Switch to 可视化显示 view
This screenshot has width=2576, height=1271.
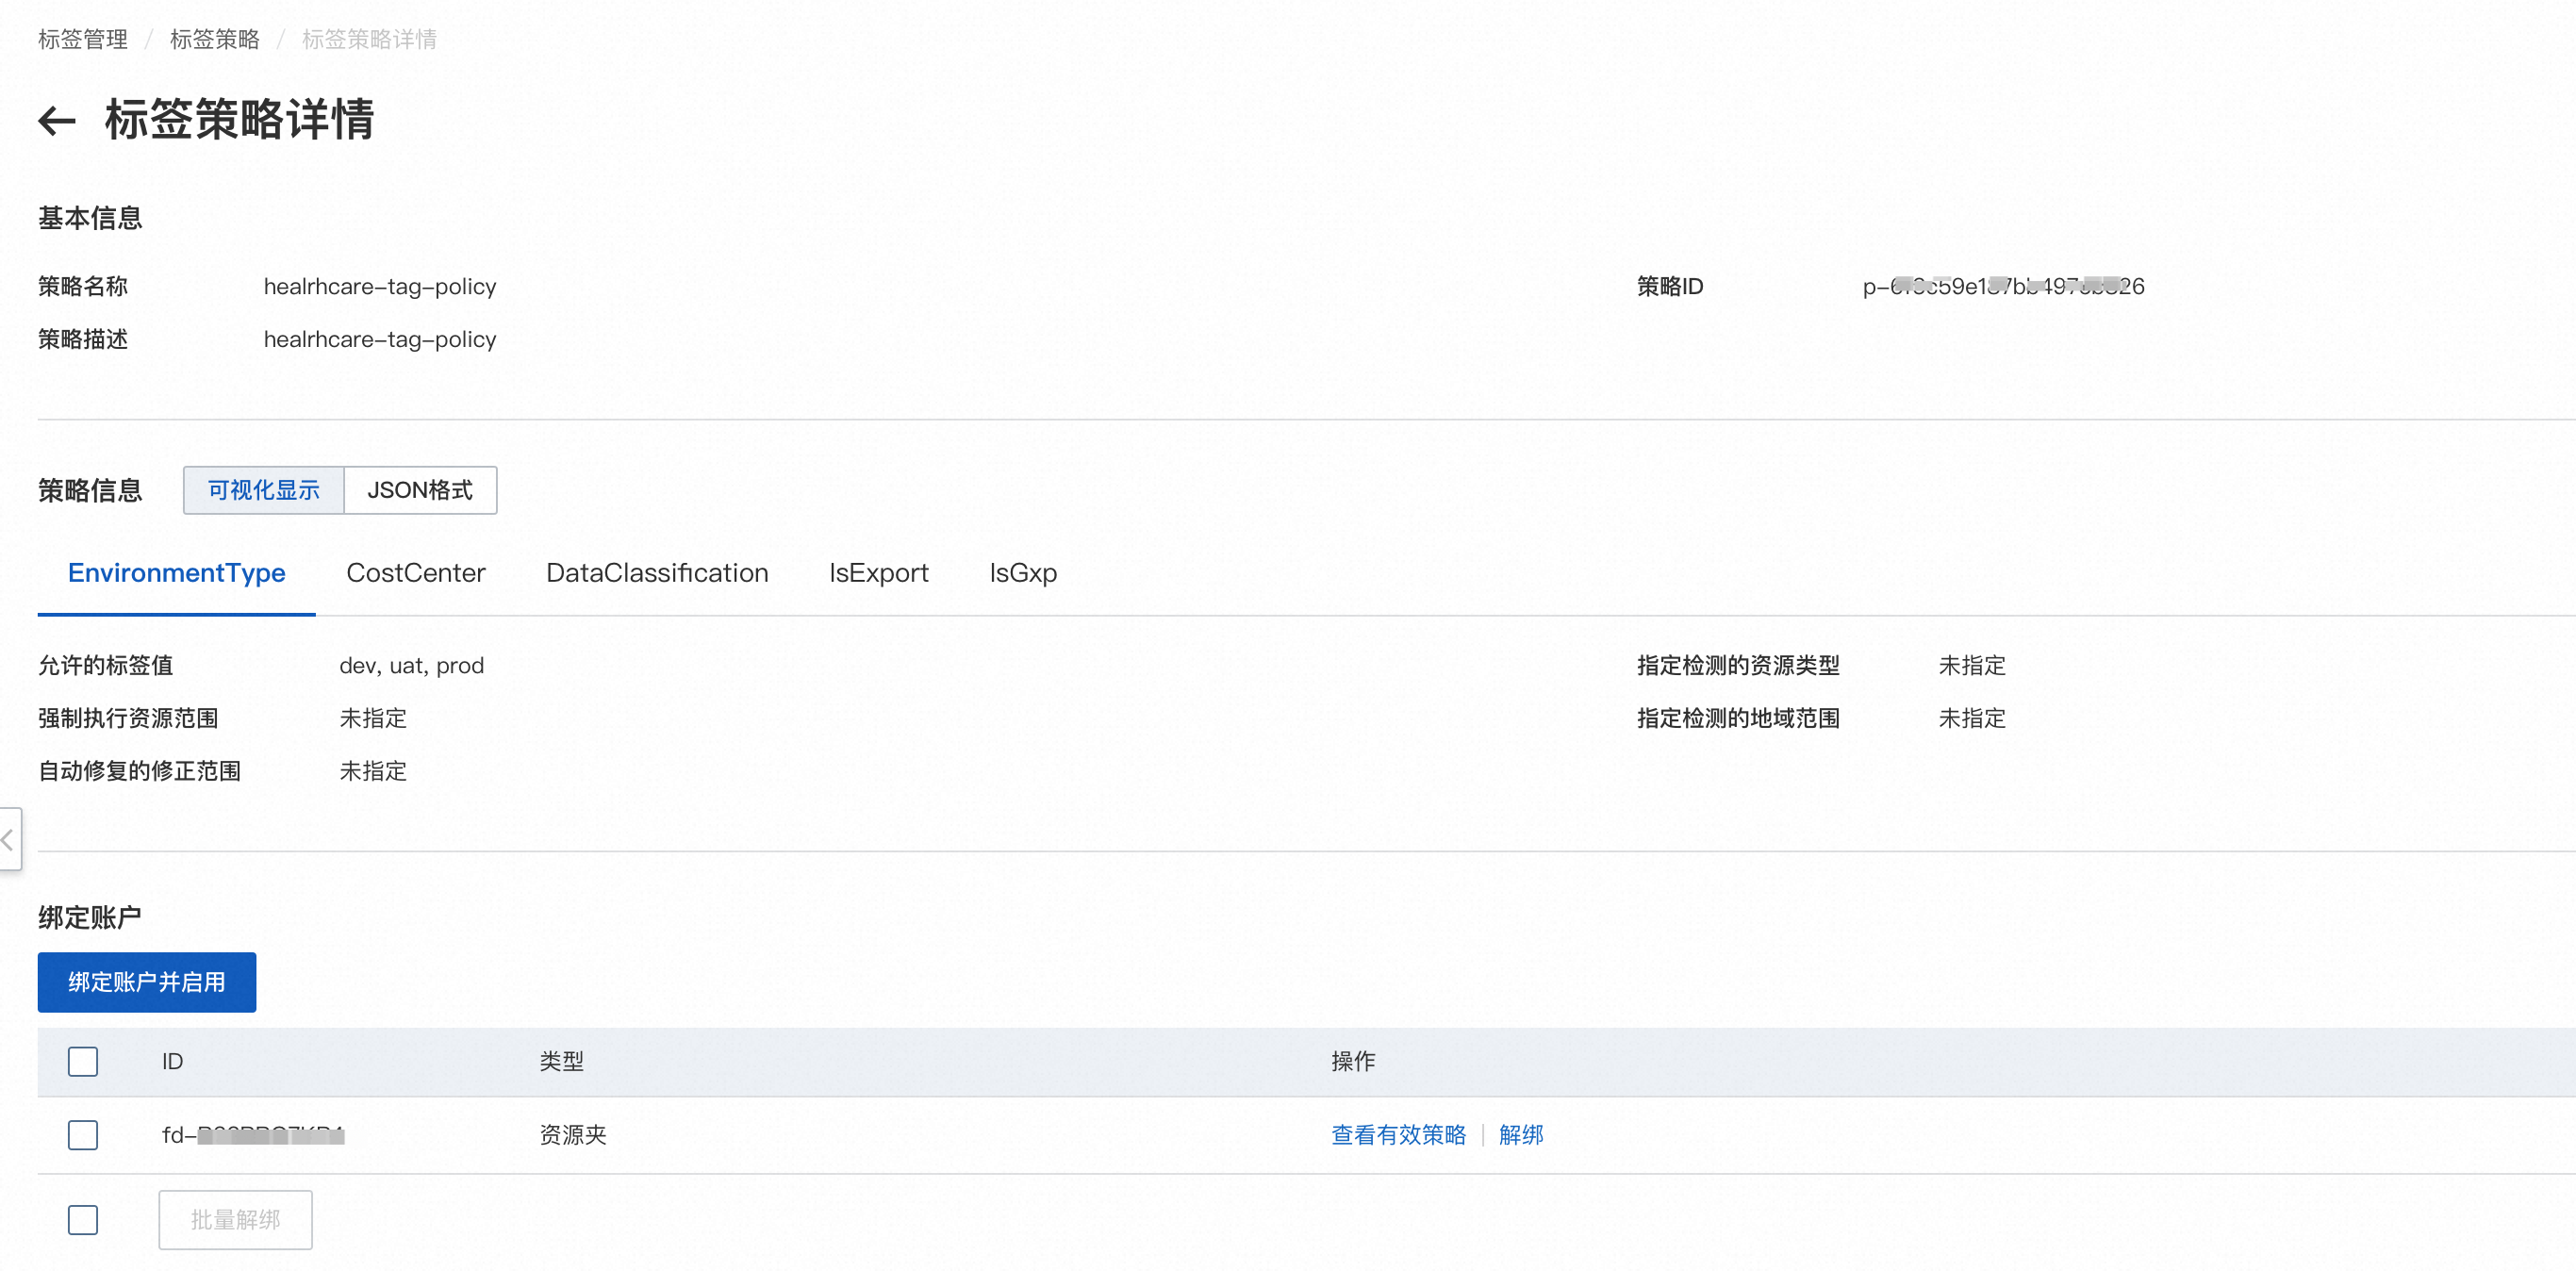[x=263, y=490]
